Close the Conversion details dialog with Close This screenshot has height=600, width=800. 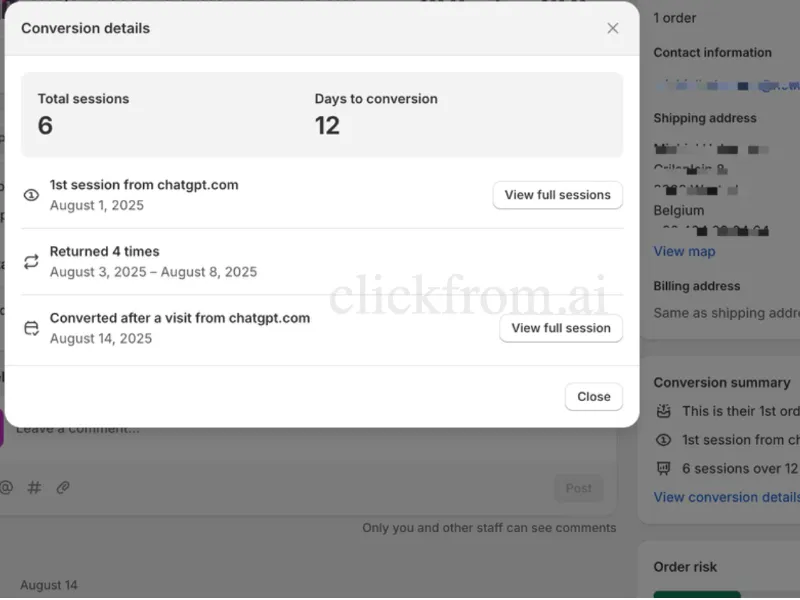593,396
